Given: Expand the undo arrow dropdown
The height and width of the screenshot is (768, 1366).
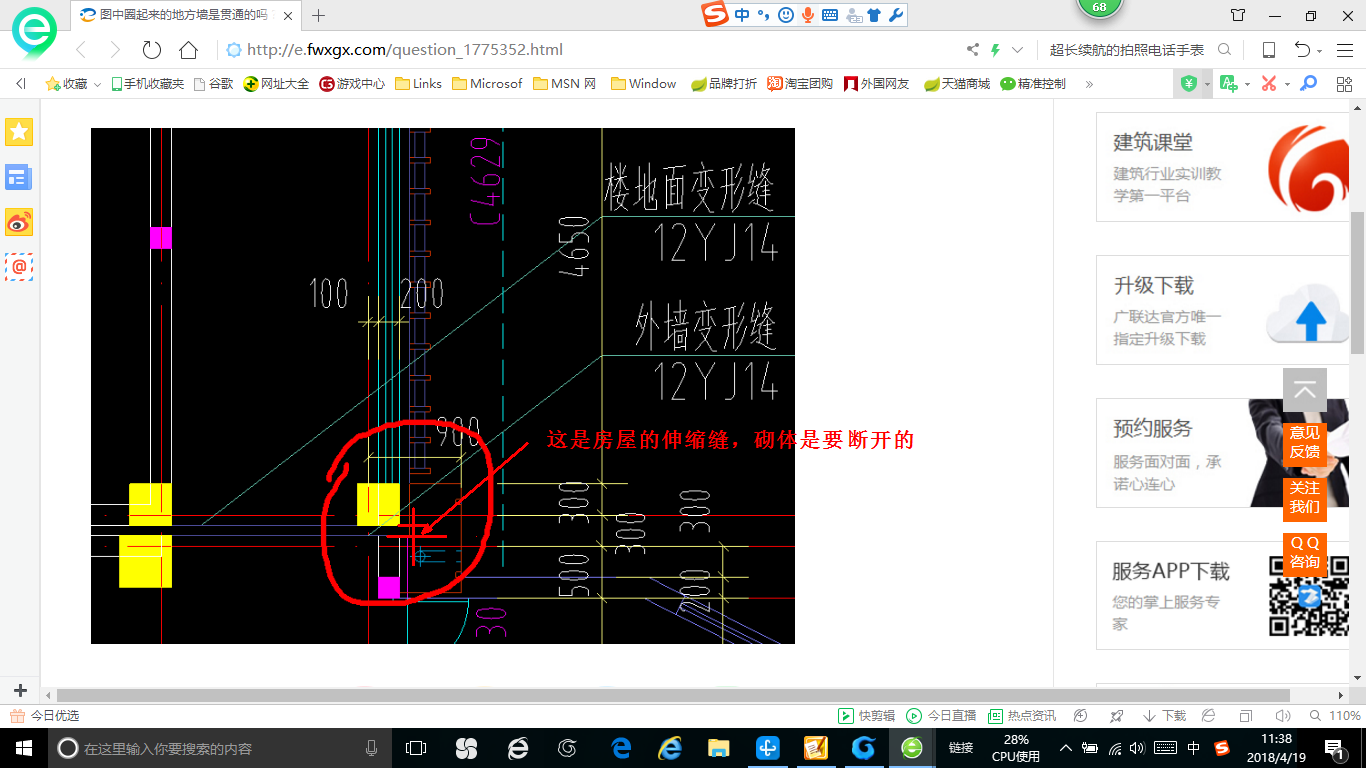Looking at the screenshot, I should click(x=1320, y=51).
